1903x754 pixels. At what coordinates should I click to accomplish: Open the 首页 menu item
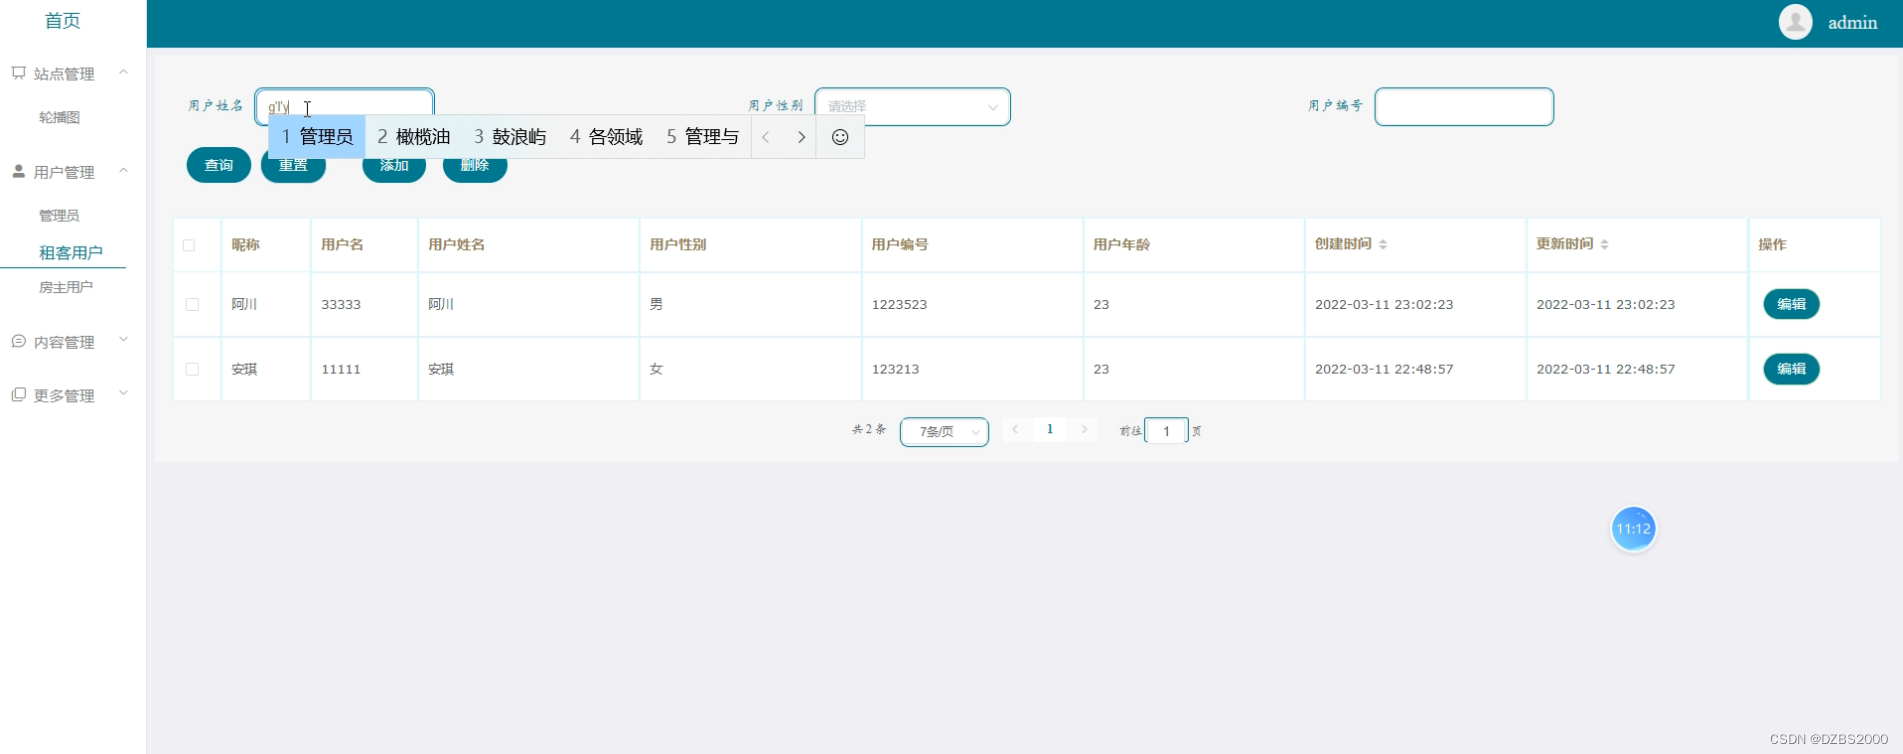(x=62, y=20)
